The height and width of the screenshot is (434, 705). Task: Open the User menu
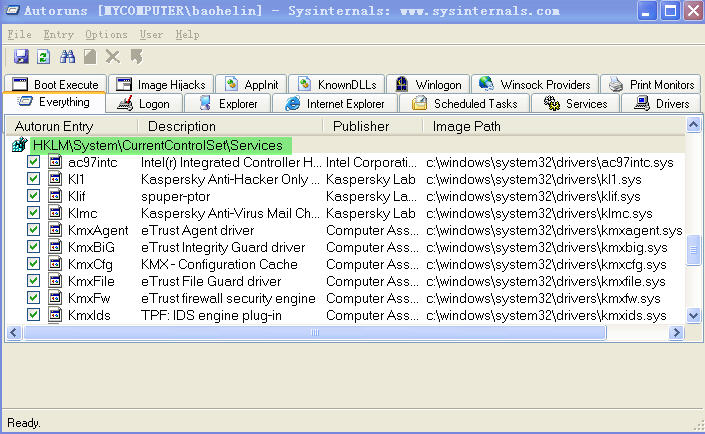(x=151, y=34)
